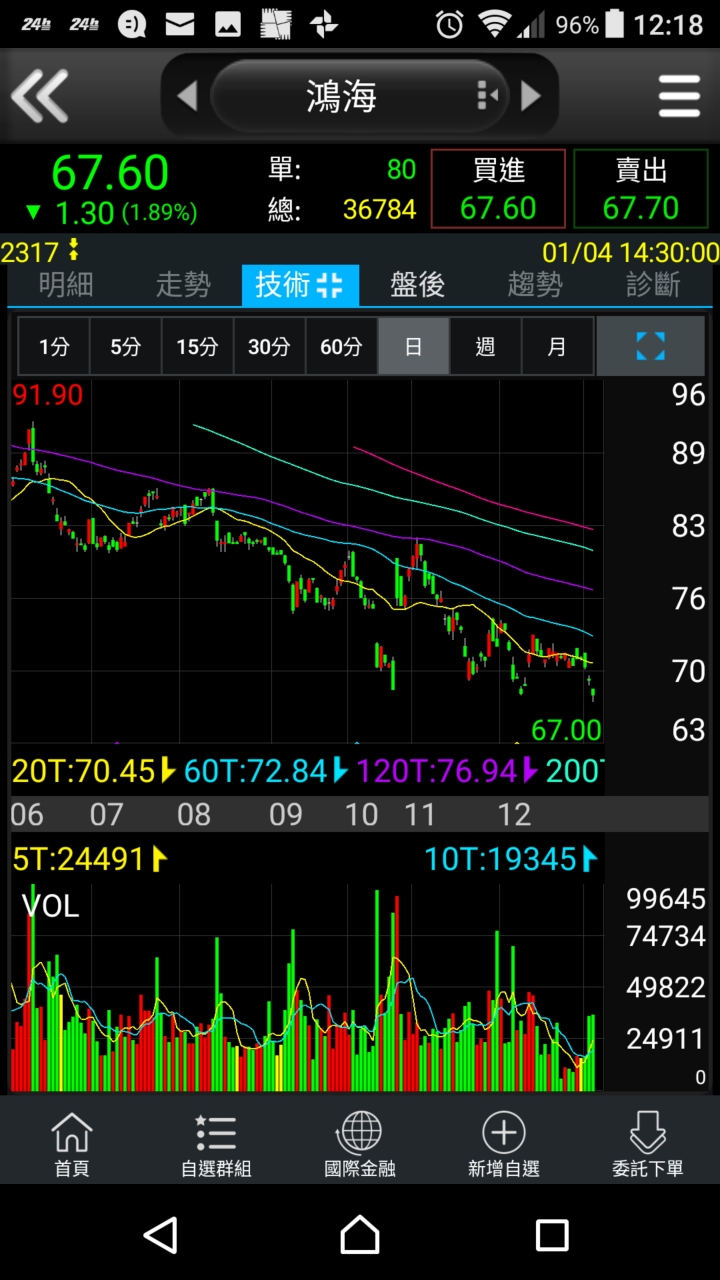Image resolution: width=720 pixels, height=1280 pixels.
Task: Tap the double-chevron back icon
Action: pos(40,97)
